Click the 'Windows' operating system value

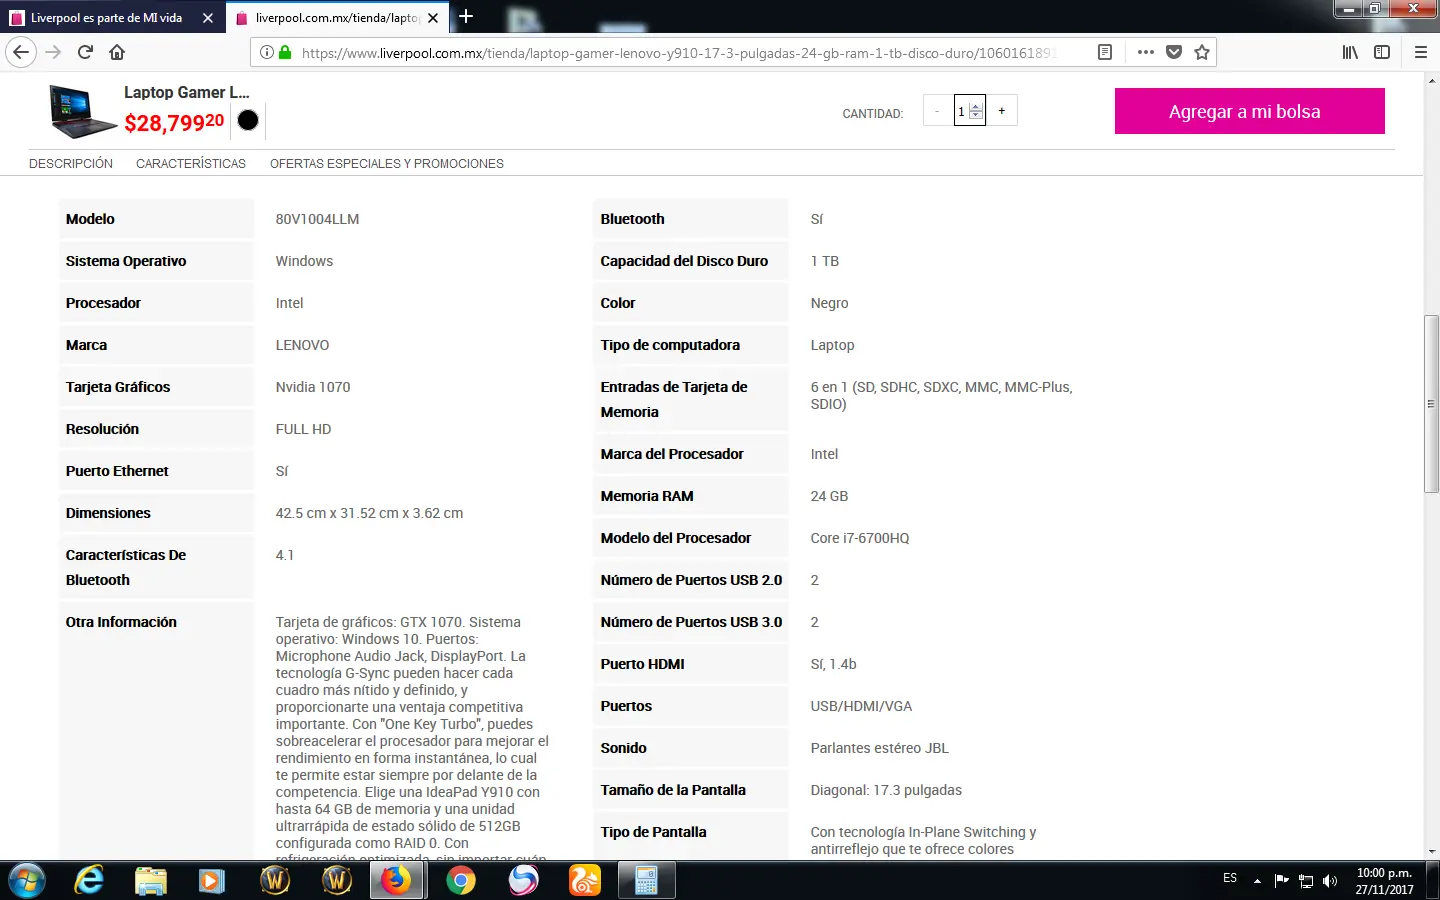[304, 261]
